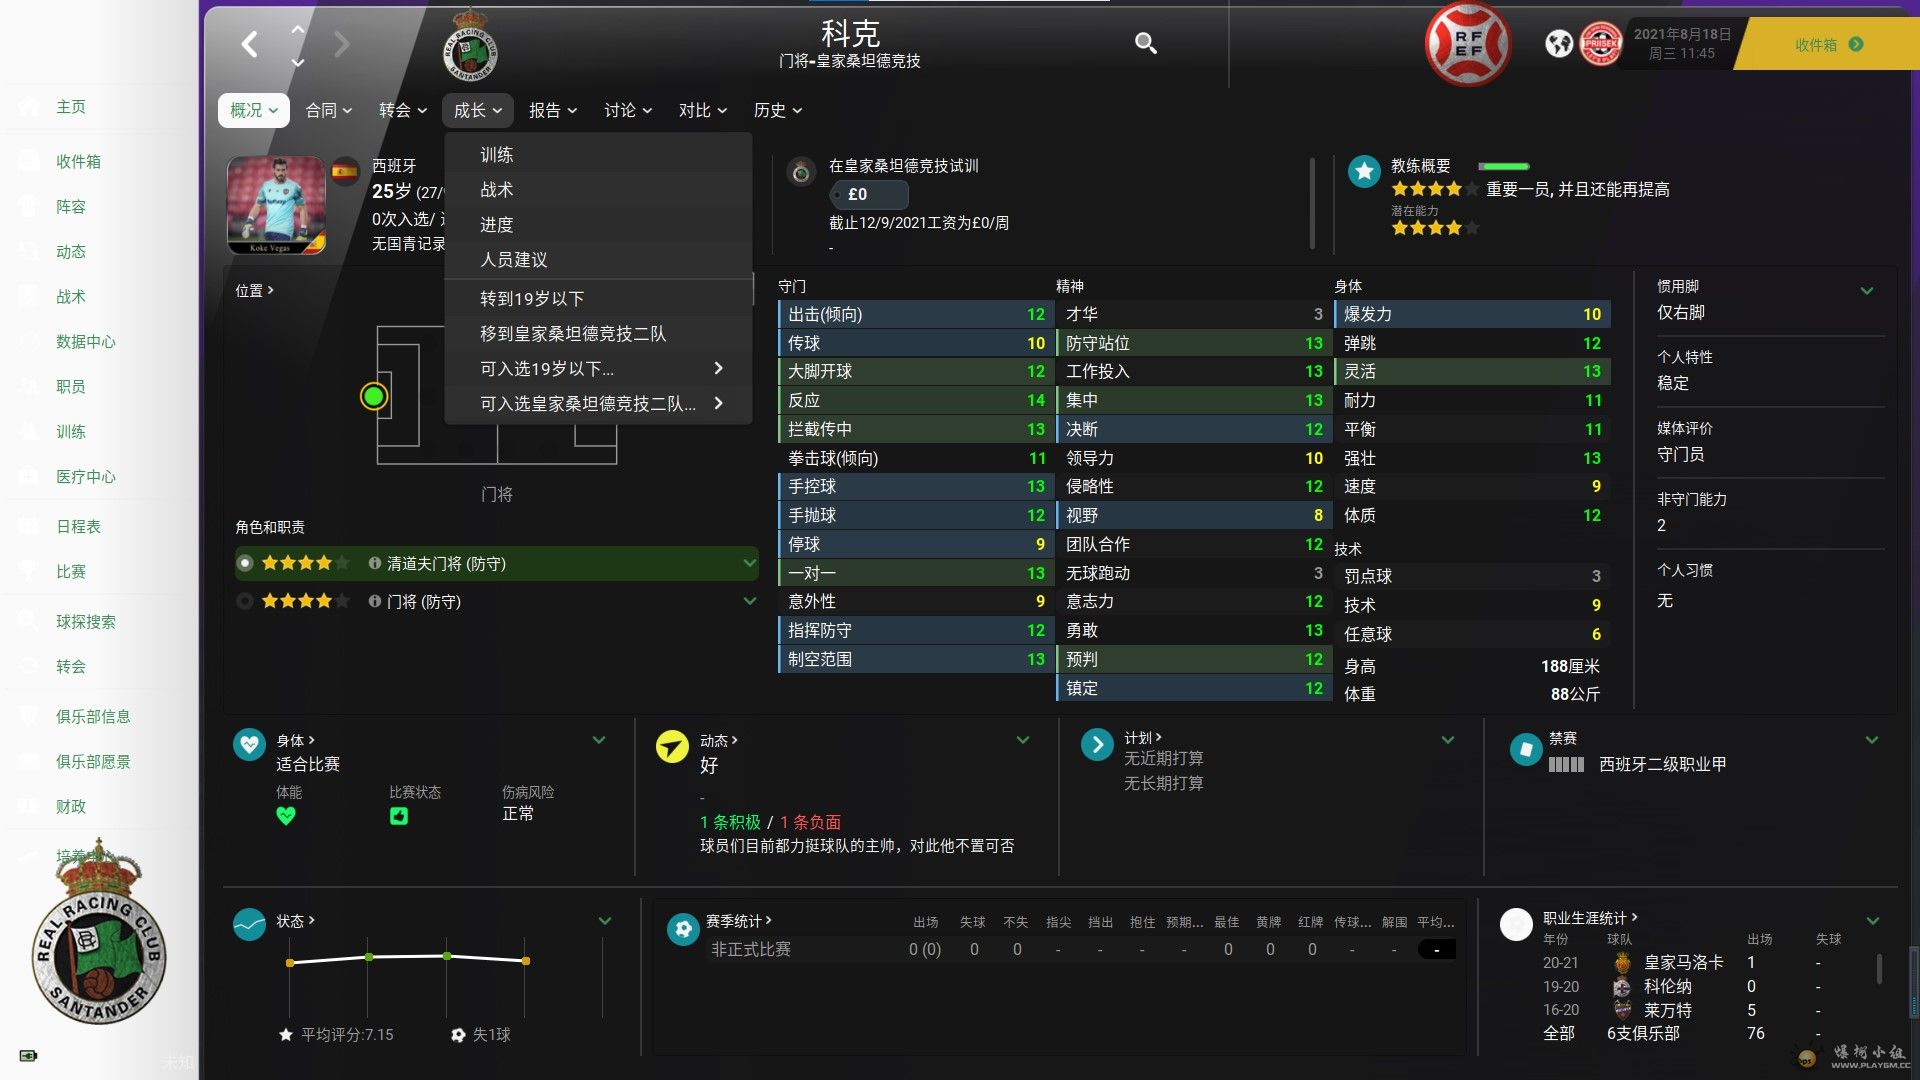Open 可入选19岁以下 submenu
This screenshot has width=1920, height=1080.
coord(598,369)
